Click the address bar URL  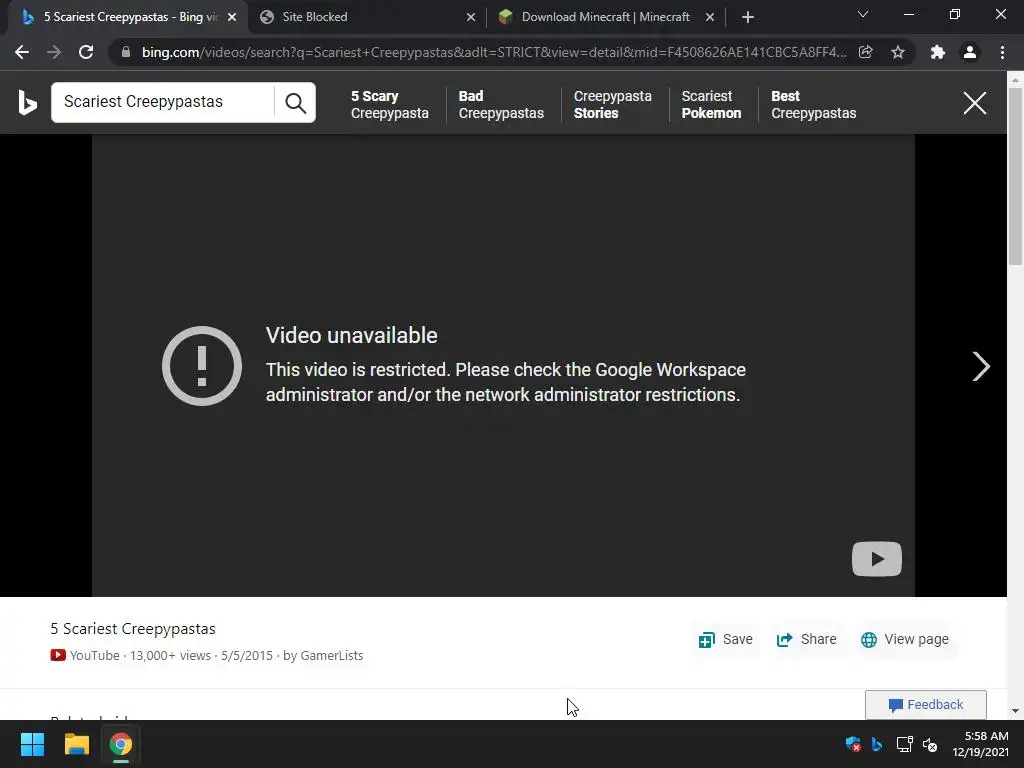(494, 52)
